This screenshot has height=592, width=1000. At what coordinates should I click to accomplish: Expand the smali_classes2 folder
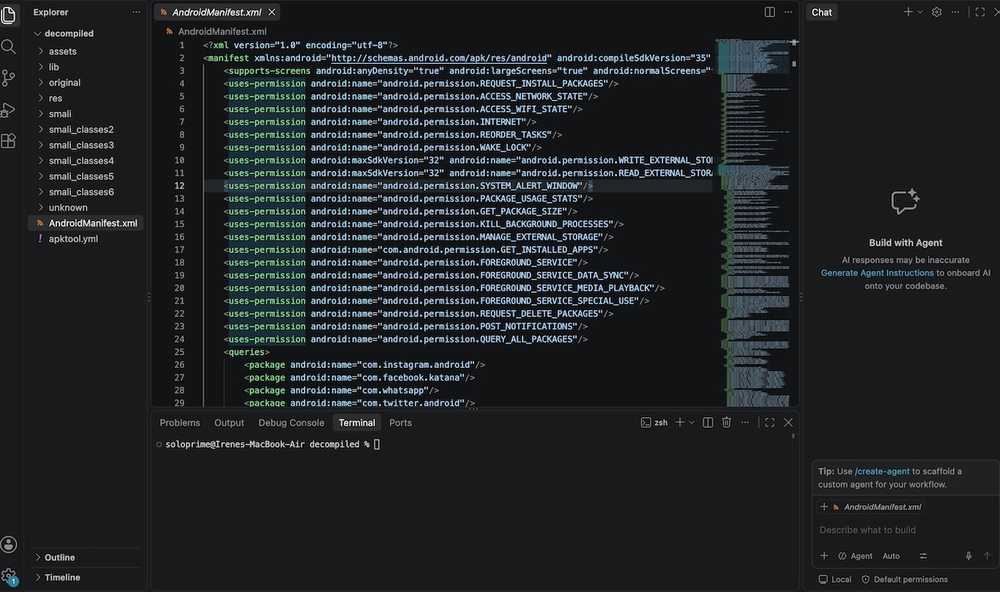pyautogui.click(x=81, y=129)
